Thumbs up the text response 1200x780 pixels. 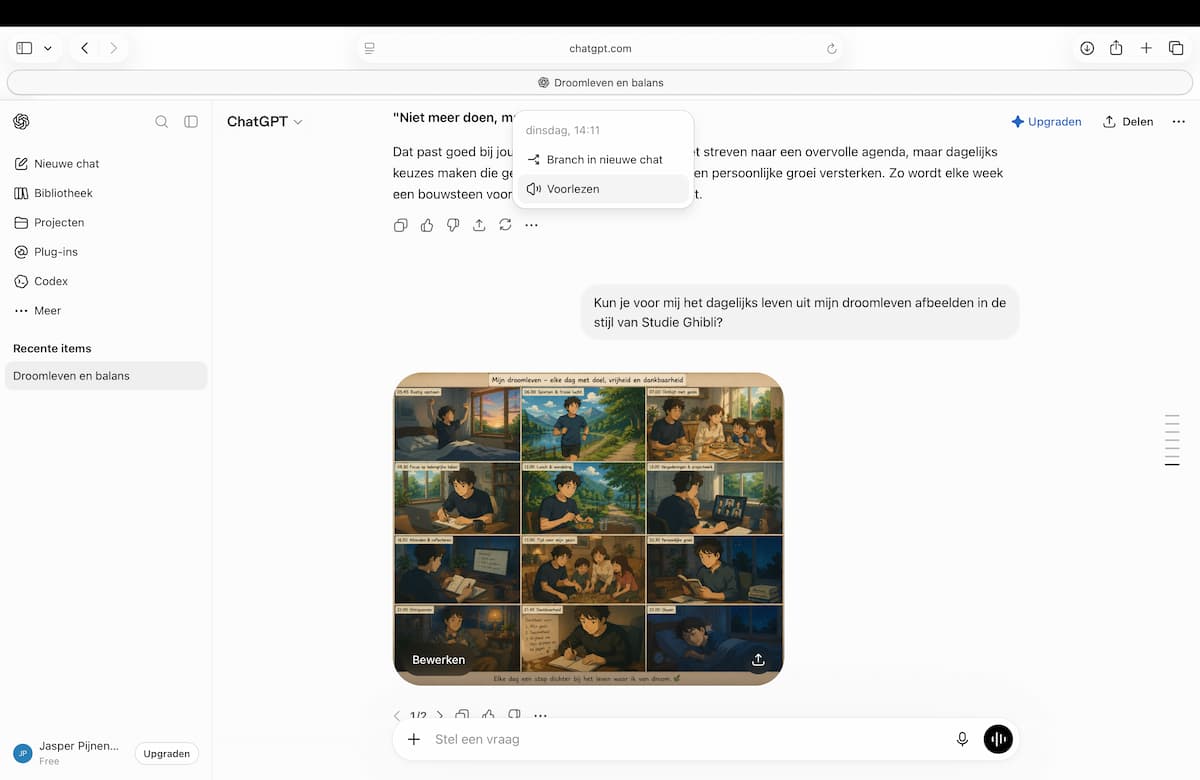pos(427,226)
